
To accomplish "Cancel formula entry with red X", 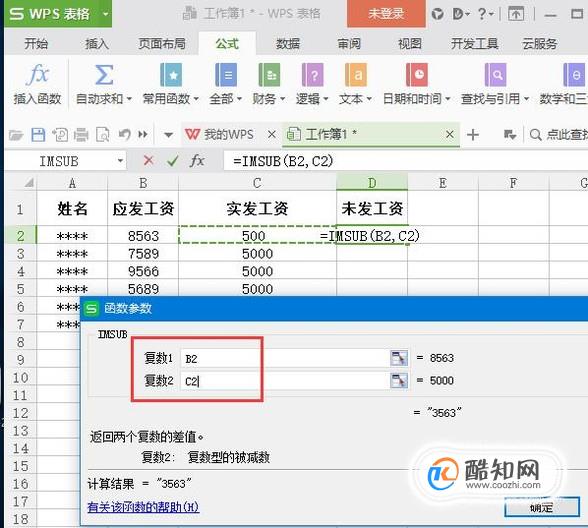I will click(148, 161).
